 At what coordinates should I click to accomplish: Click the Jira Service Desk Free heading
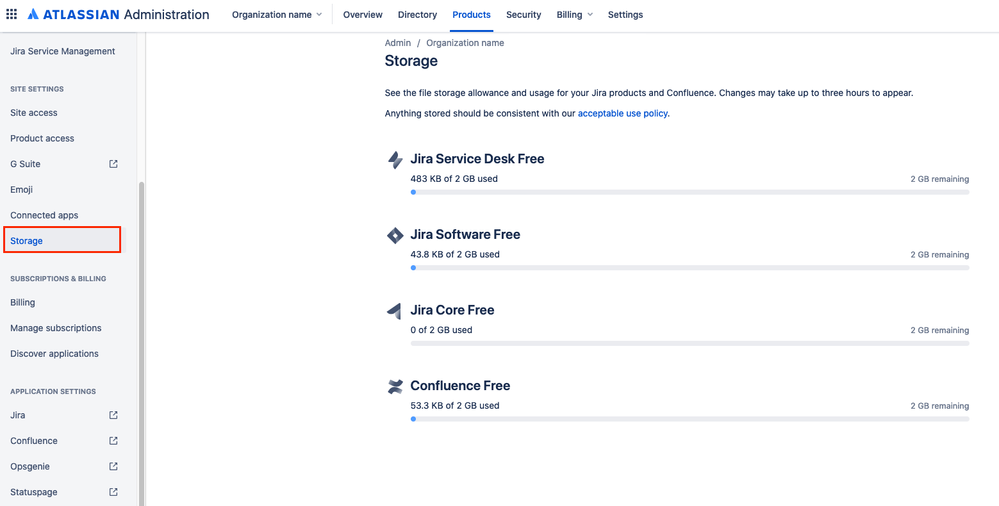477,159
